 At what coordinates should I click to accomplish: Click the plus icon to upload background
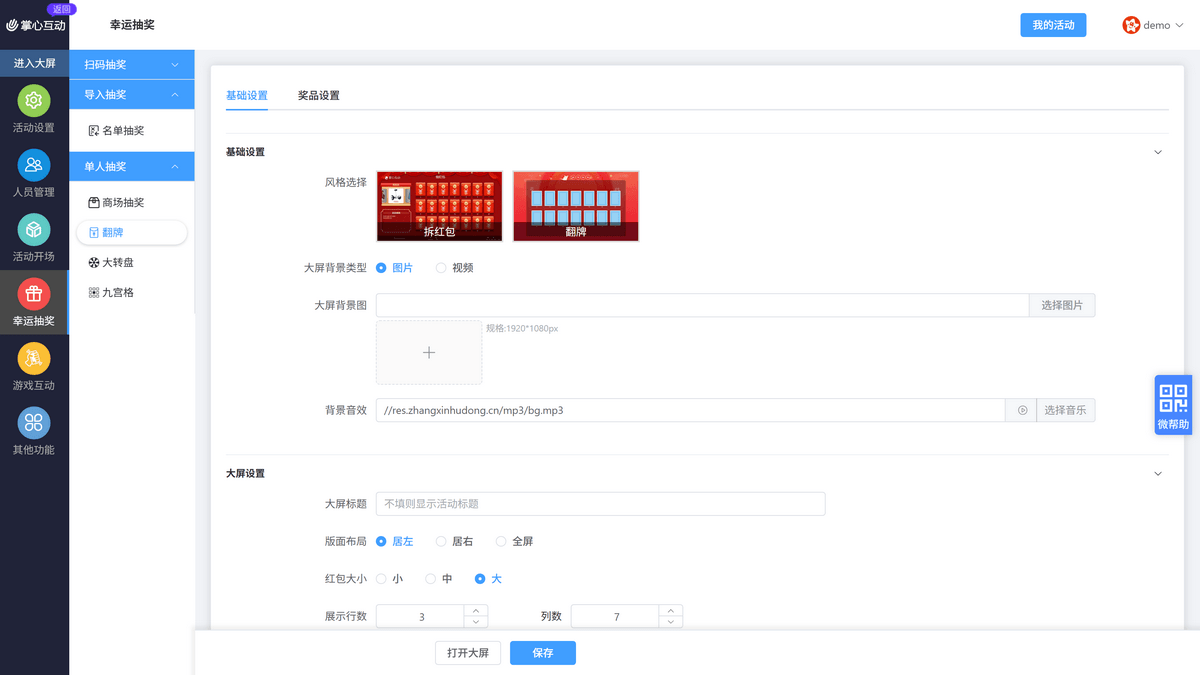click(x=429, y=352)
